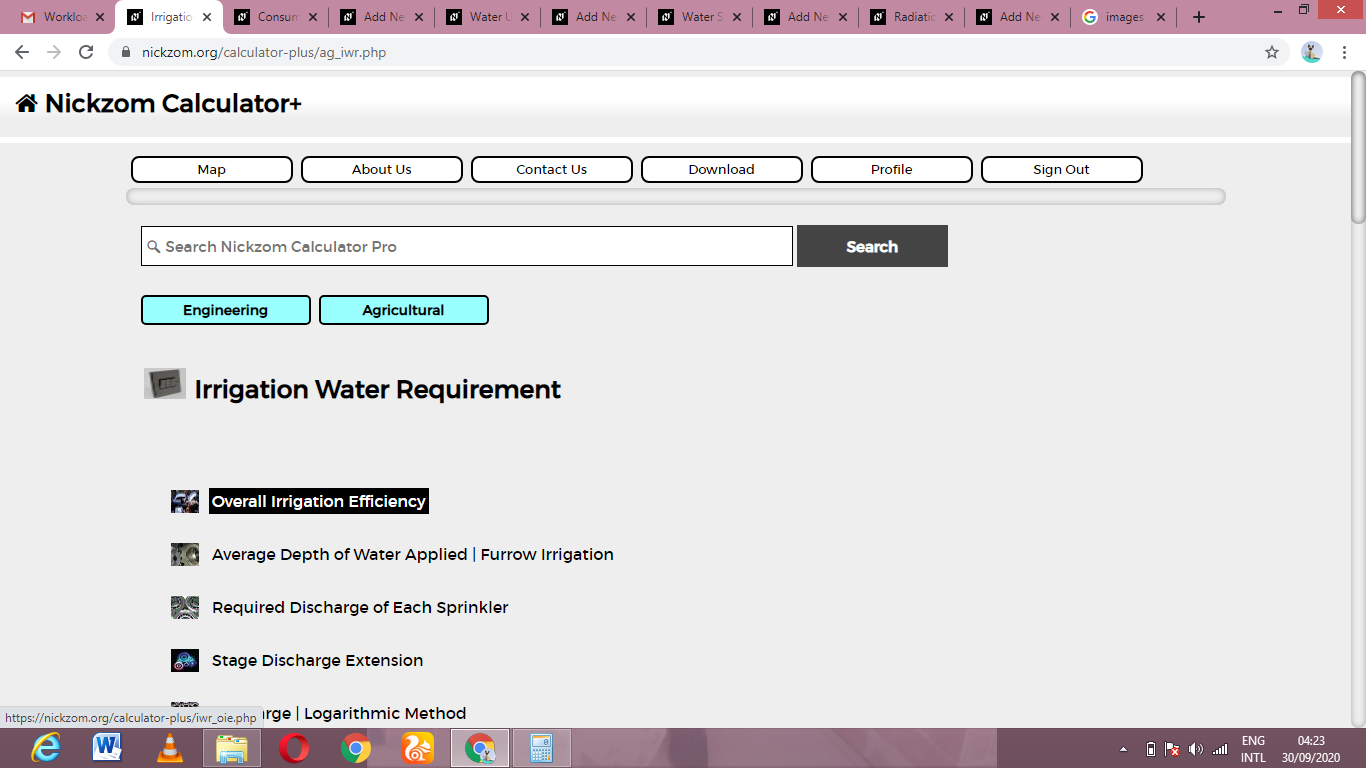Screen dimensions: 1366x768
Task: Click the Search Nickzom Calculator Pro field
Action: (467, 246)
